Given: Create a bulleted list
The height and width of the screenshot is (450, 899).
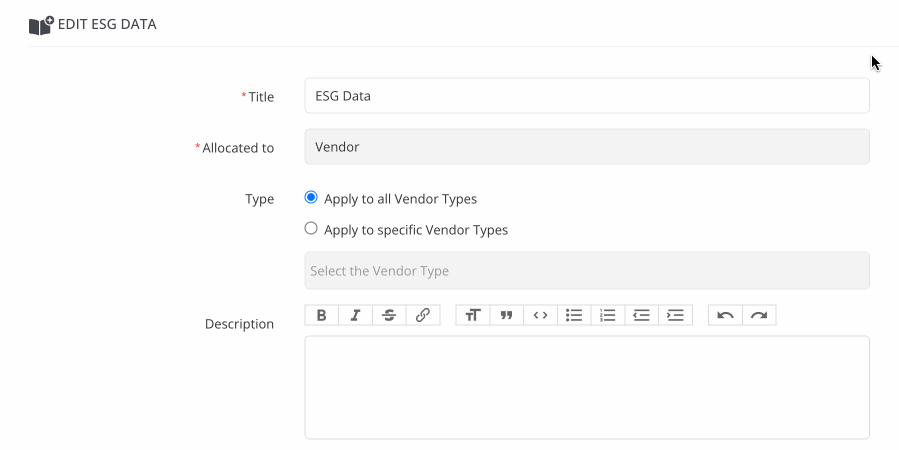Looking at the screenshot, I should click(574, 315).
